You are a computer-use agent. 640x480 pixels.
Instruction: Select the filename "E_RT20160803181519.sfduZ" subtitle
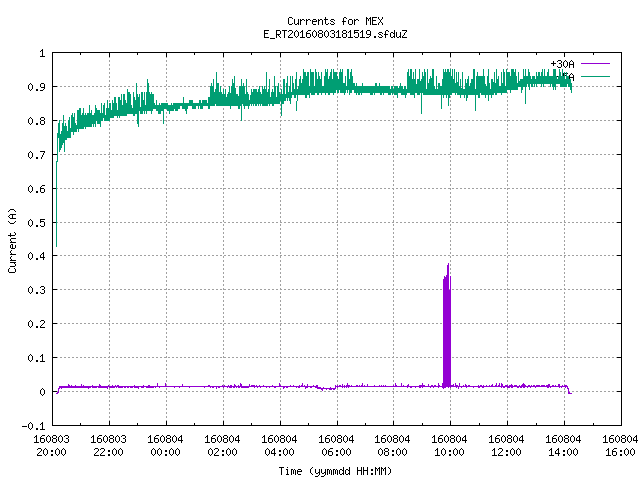[335, 34]
